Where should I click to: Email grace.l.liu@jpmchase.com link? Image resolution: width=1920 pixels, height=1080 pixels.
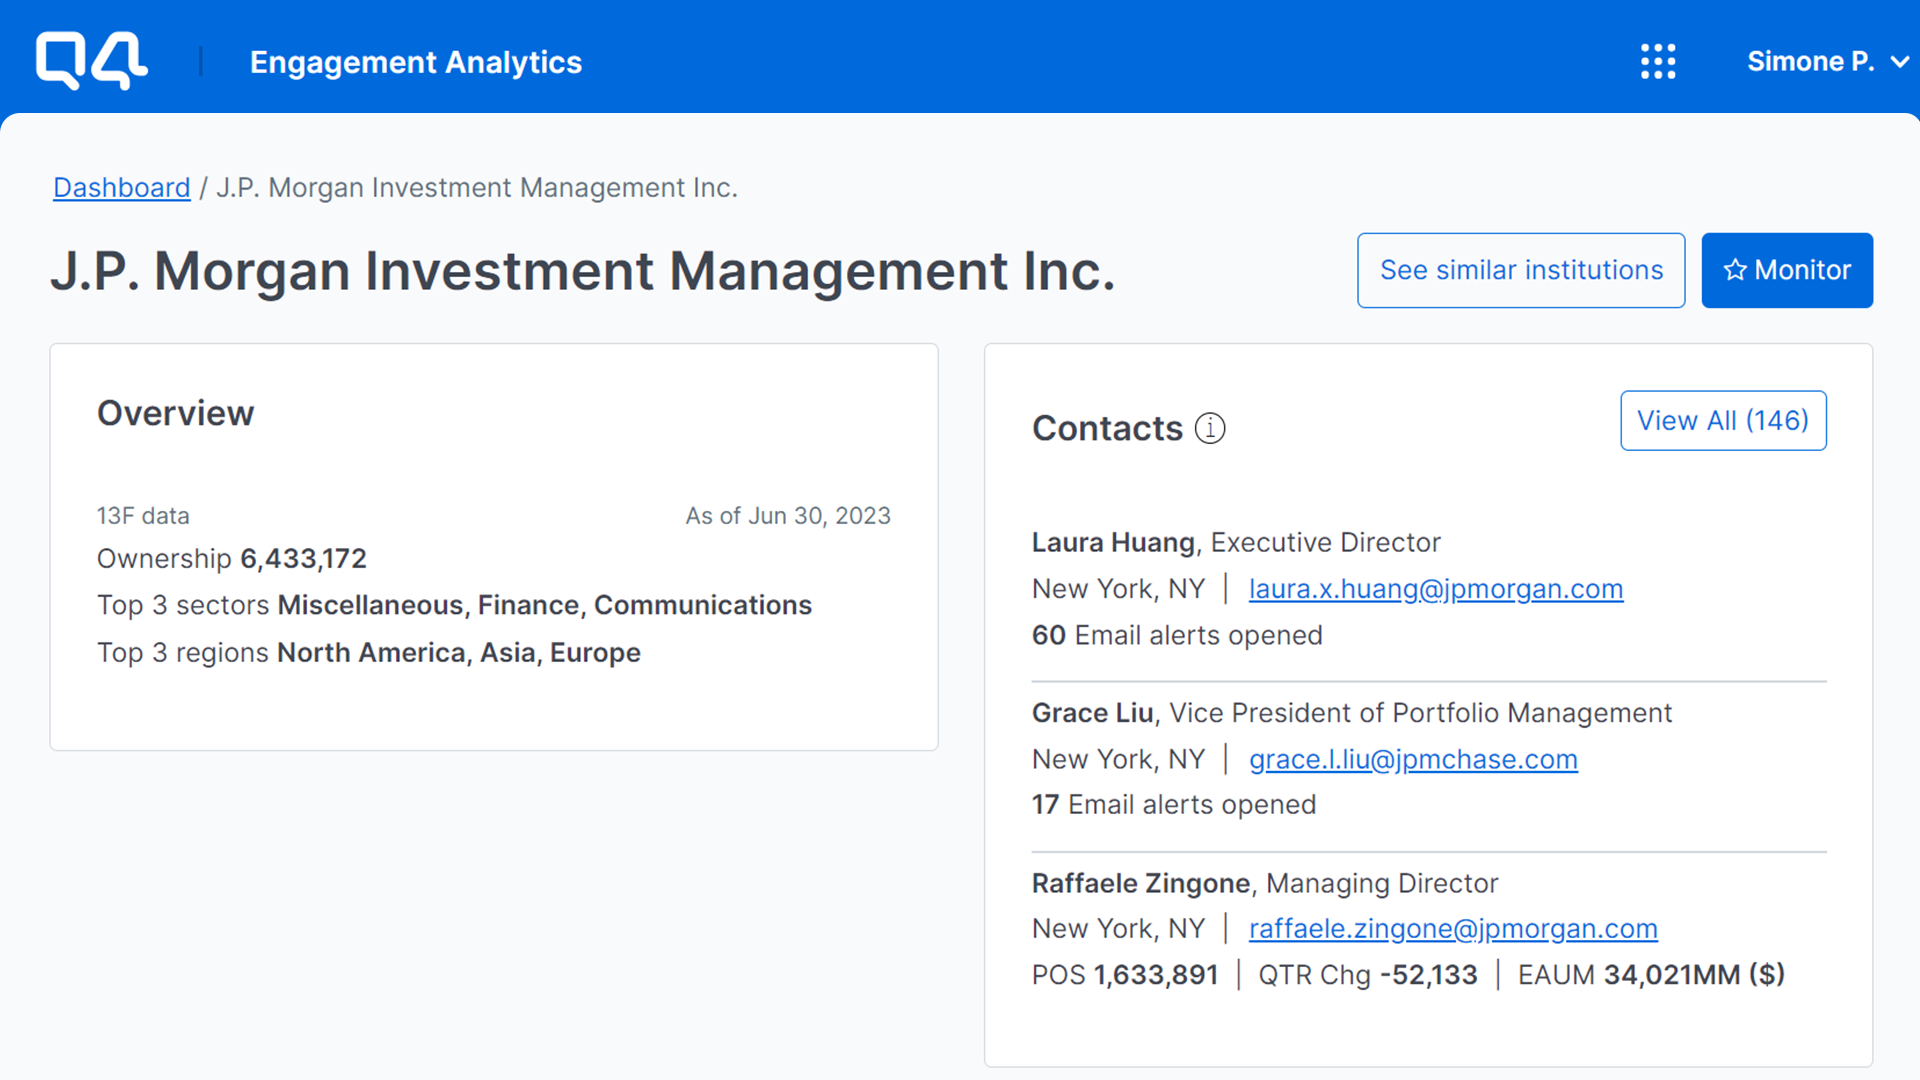pos(1413,759)
